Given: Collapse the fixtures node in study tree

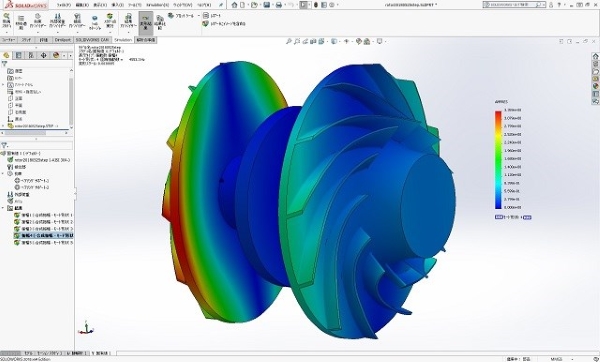Looking at the screenshot, I should (x=3, y=174).
